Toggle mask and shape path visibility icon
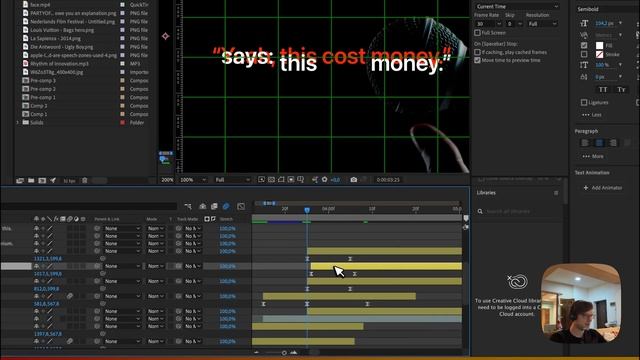 (281, 180)
